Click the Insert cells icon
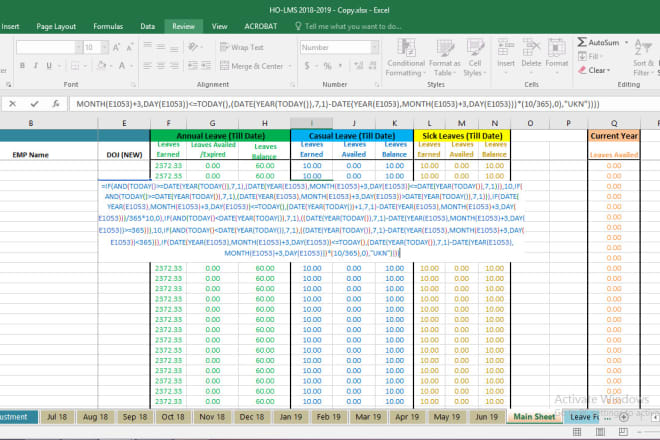This screenshot has width=660, height=440. (506, 47)
